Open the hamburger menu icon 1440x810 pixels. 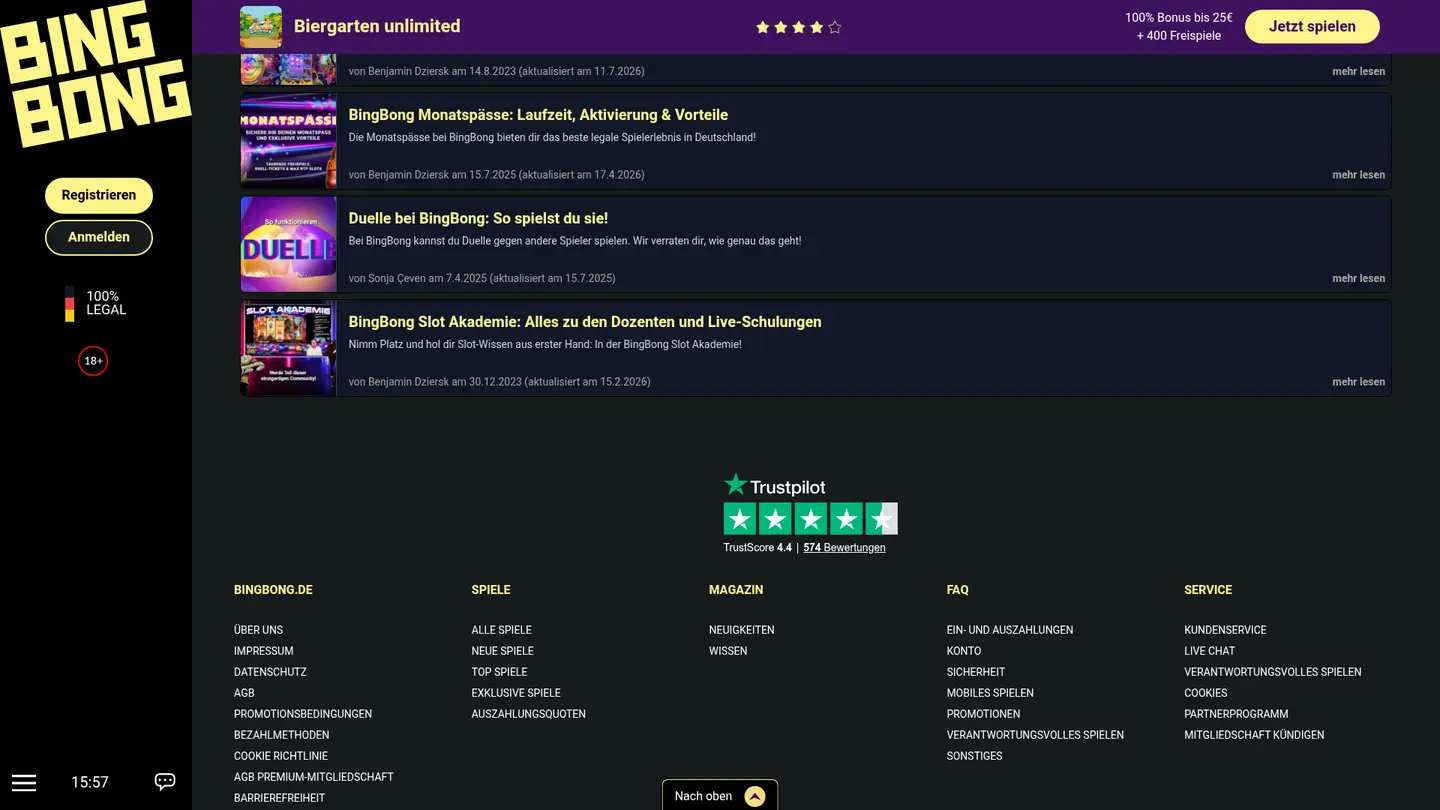tap(24, 782)
